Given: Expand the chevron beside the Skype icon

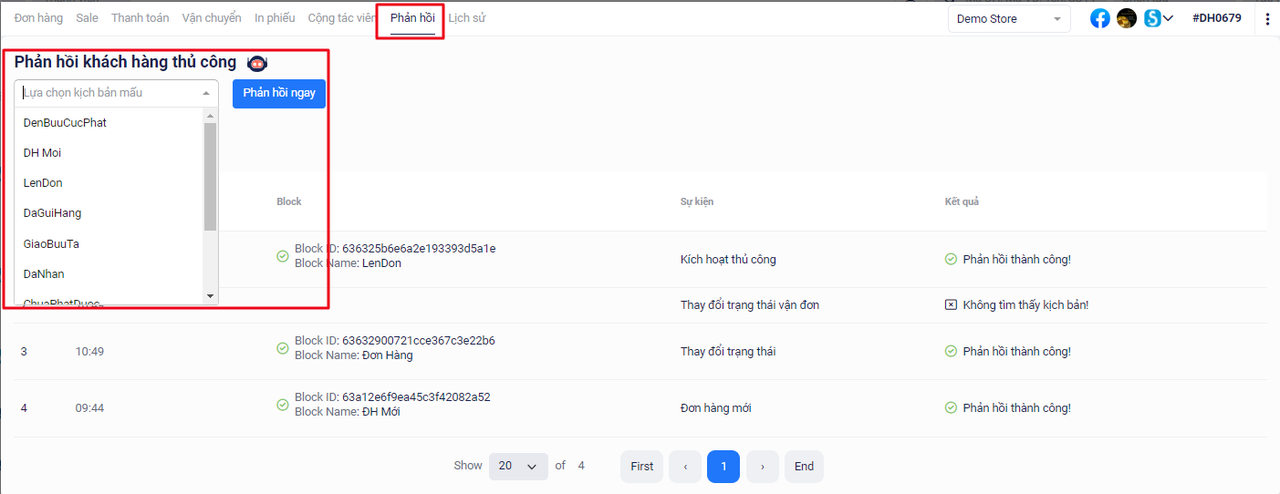Looking at the screenshot, I should tap(1168, 19).
